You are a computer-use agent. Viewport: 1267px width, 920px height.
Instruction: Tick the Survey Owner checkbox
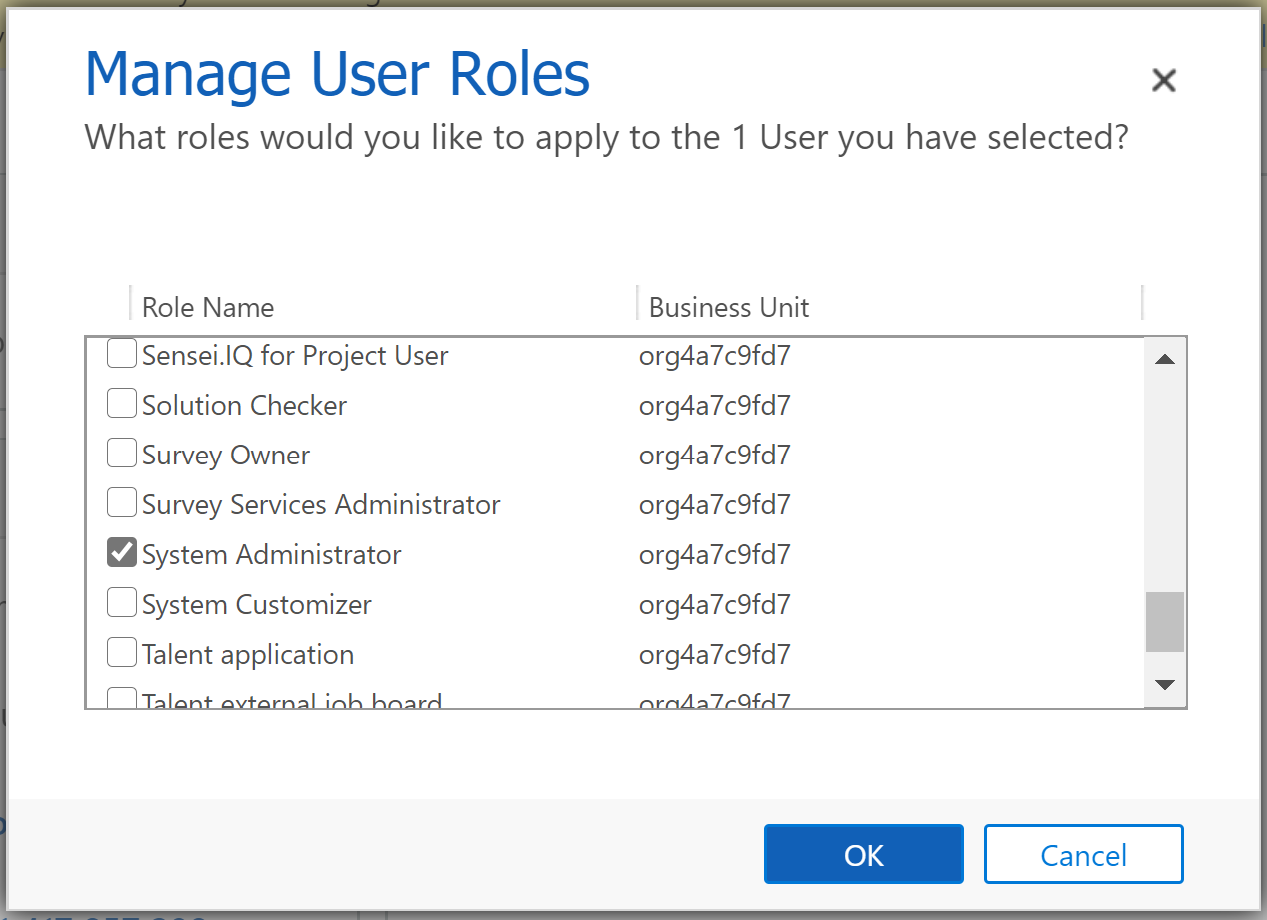[x=122, y=454]
